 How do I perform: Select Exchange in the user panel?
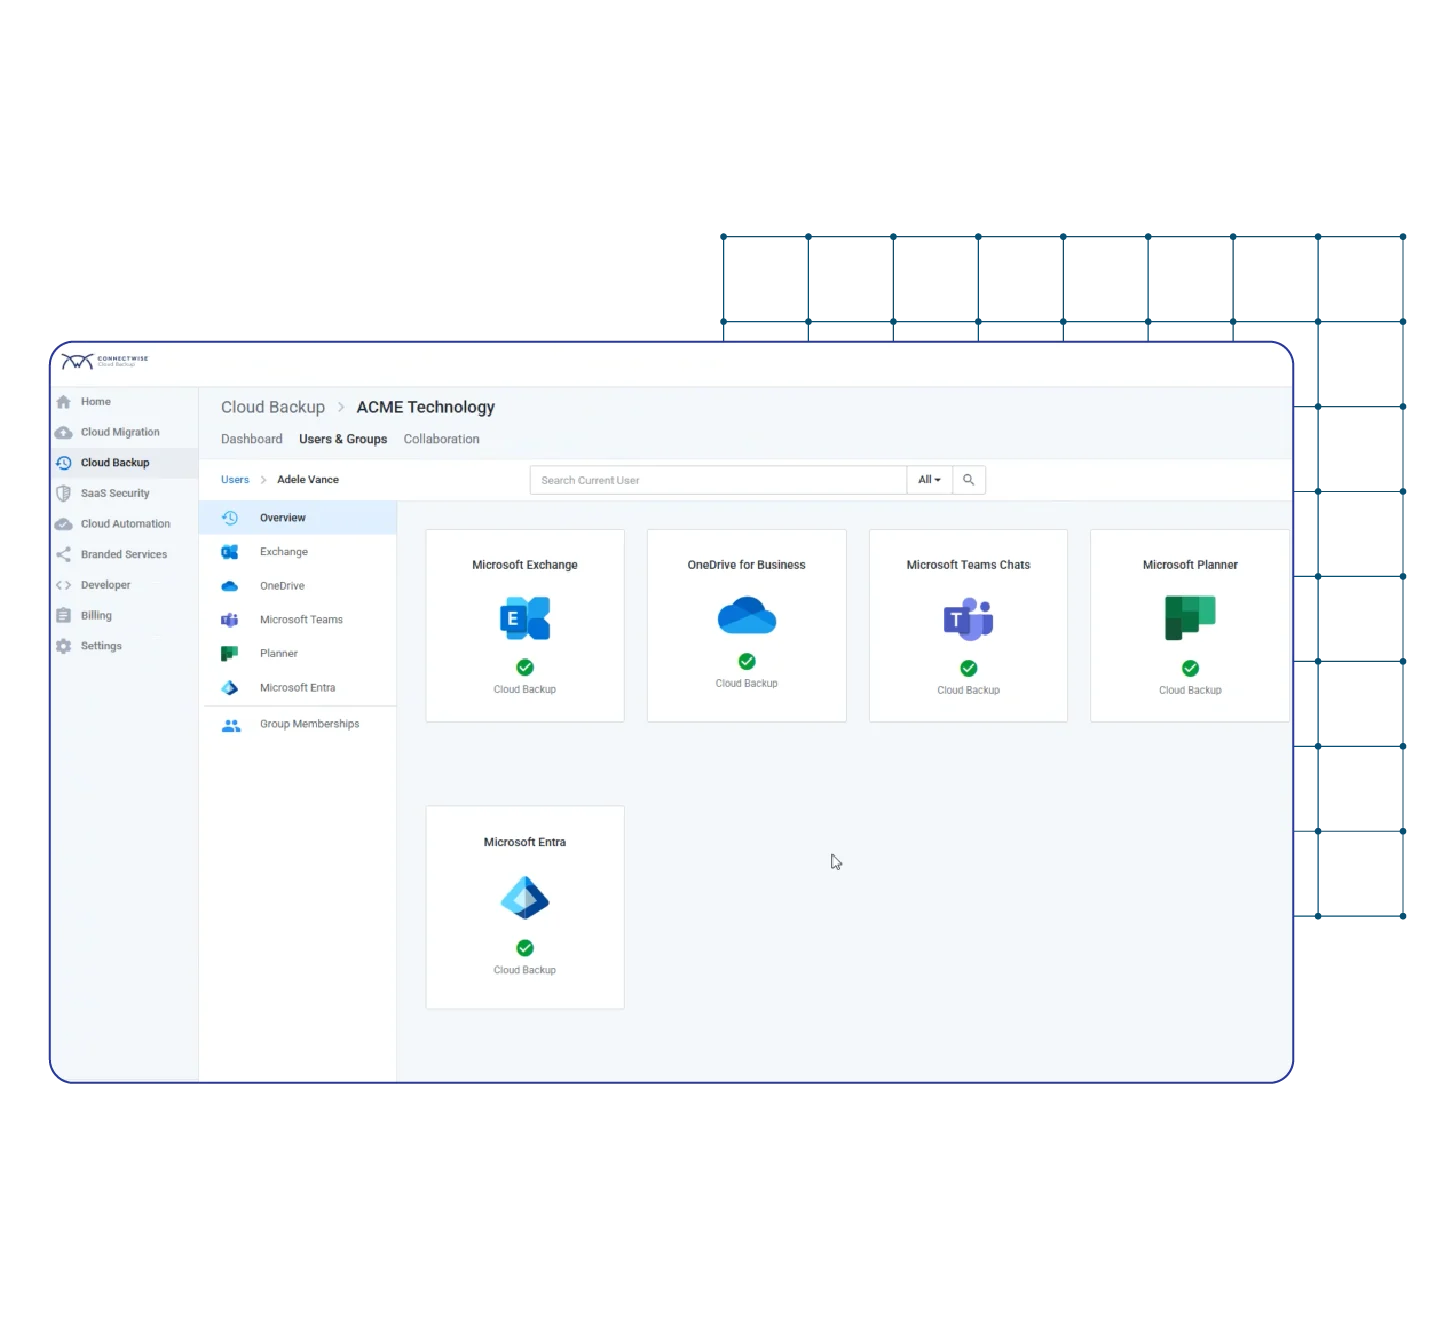298,552
